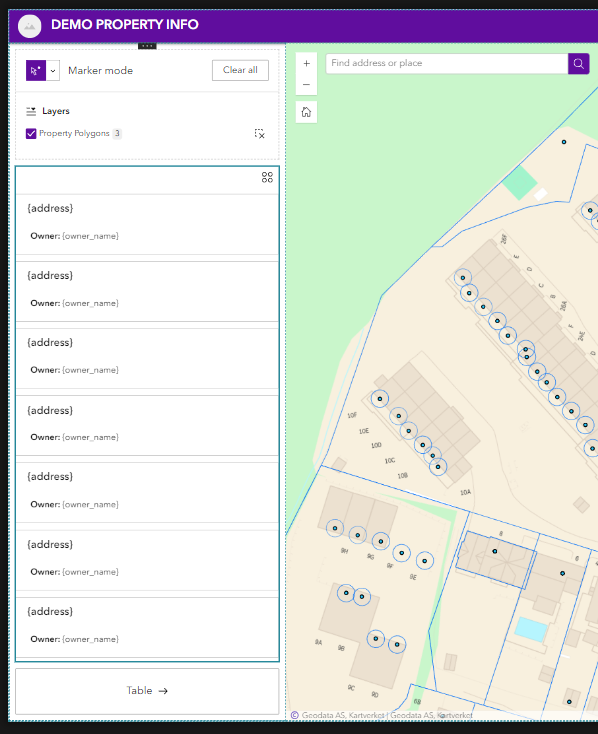This screenshot has height=734, width=598.
Task: Open the Table view button
Action: pos(147,690)
